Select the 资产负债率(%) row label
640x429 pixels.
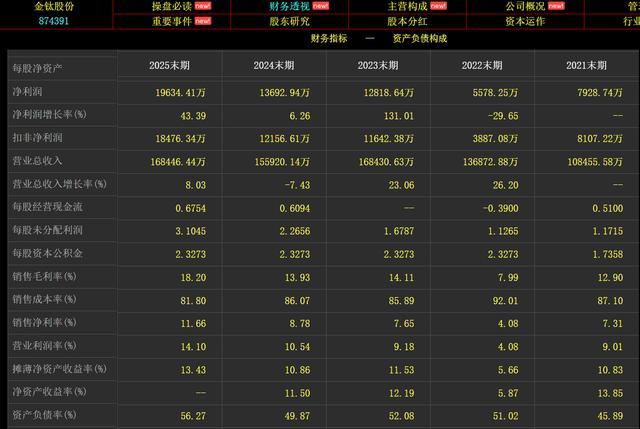click(44, 415)
